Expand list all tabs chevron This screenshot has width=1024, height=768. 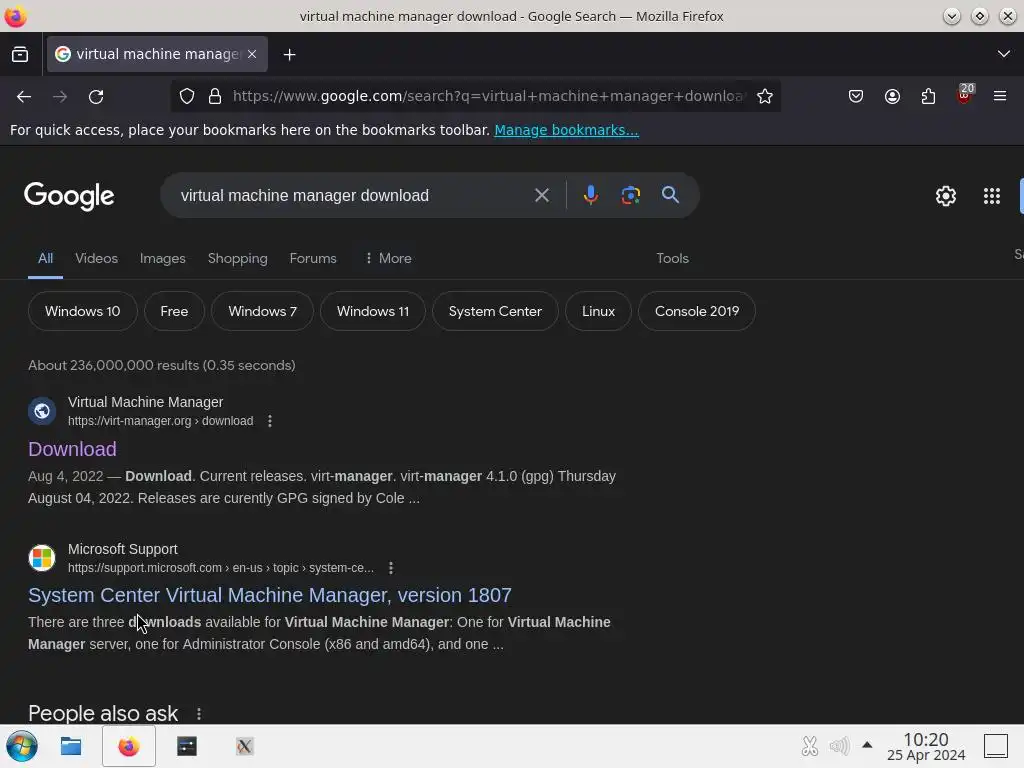1004,54
